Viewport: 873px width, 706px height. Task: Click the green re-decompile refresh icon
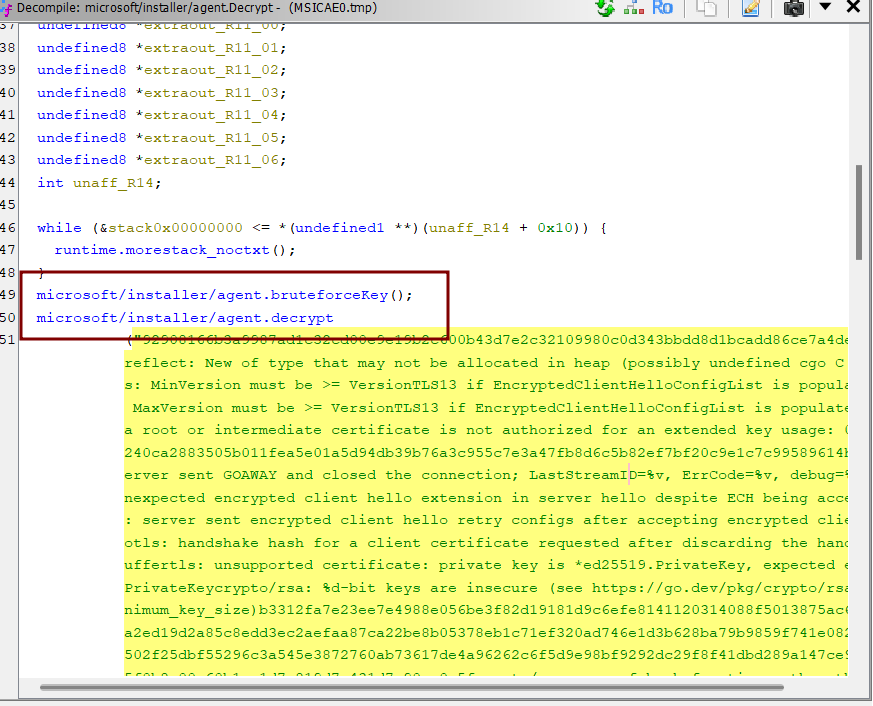pos(605,8)
